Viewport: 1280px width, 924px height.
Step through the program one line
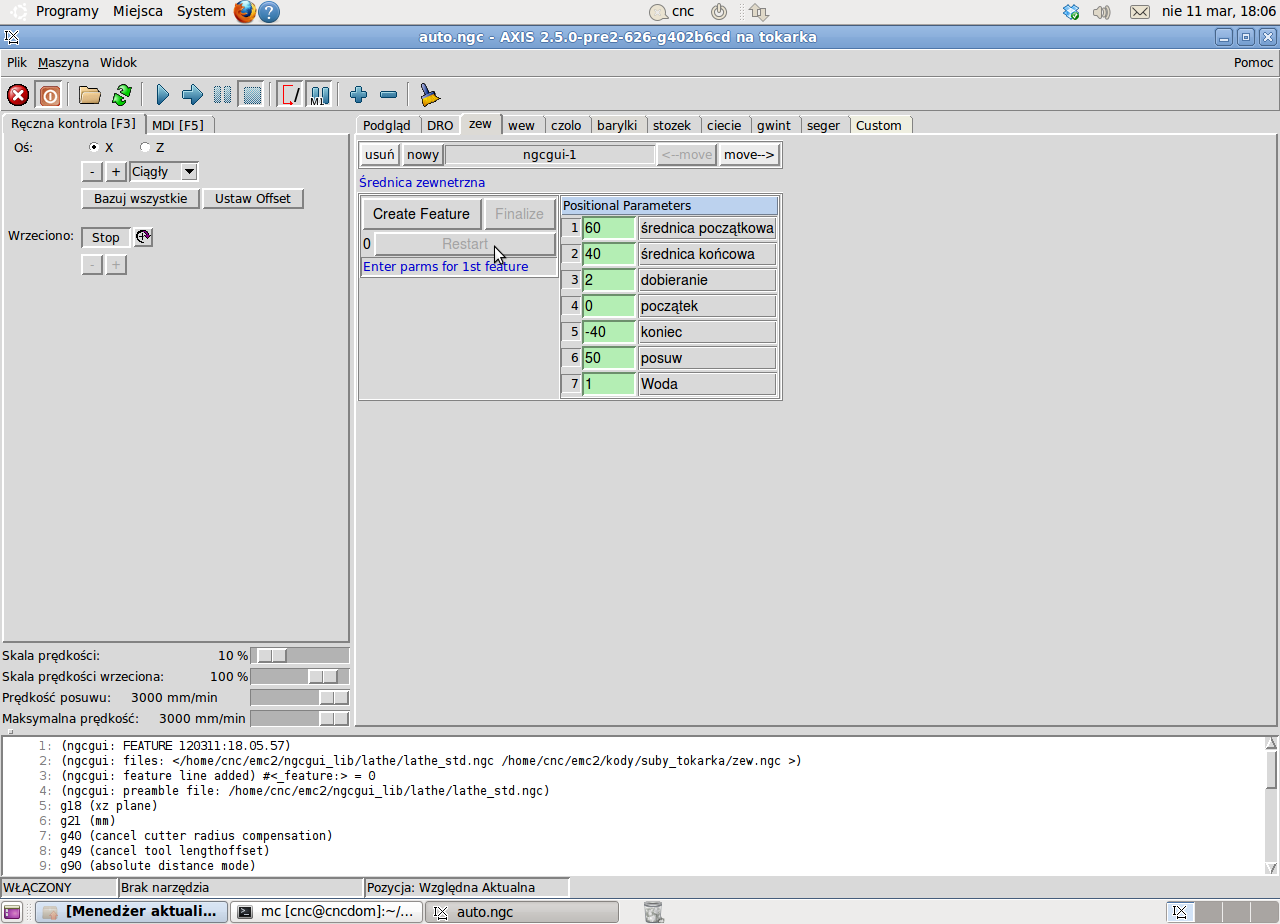point(192,95)
